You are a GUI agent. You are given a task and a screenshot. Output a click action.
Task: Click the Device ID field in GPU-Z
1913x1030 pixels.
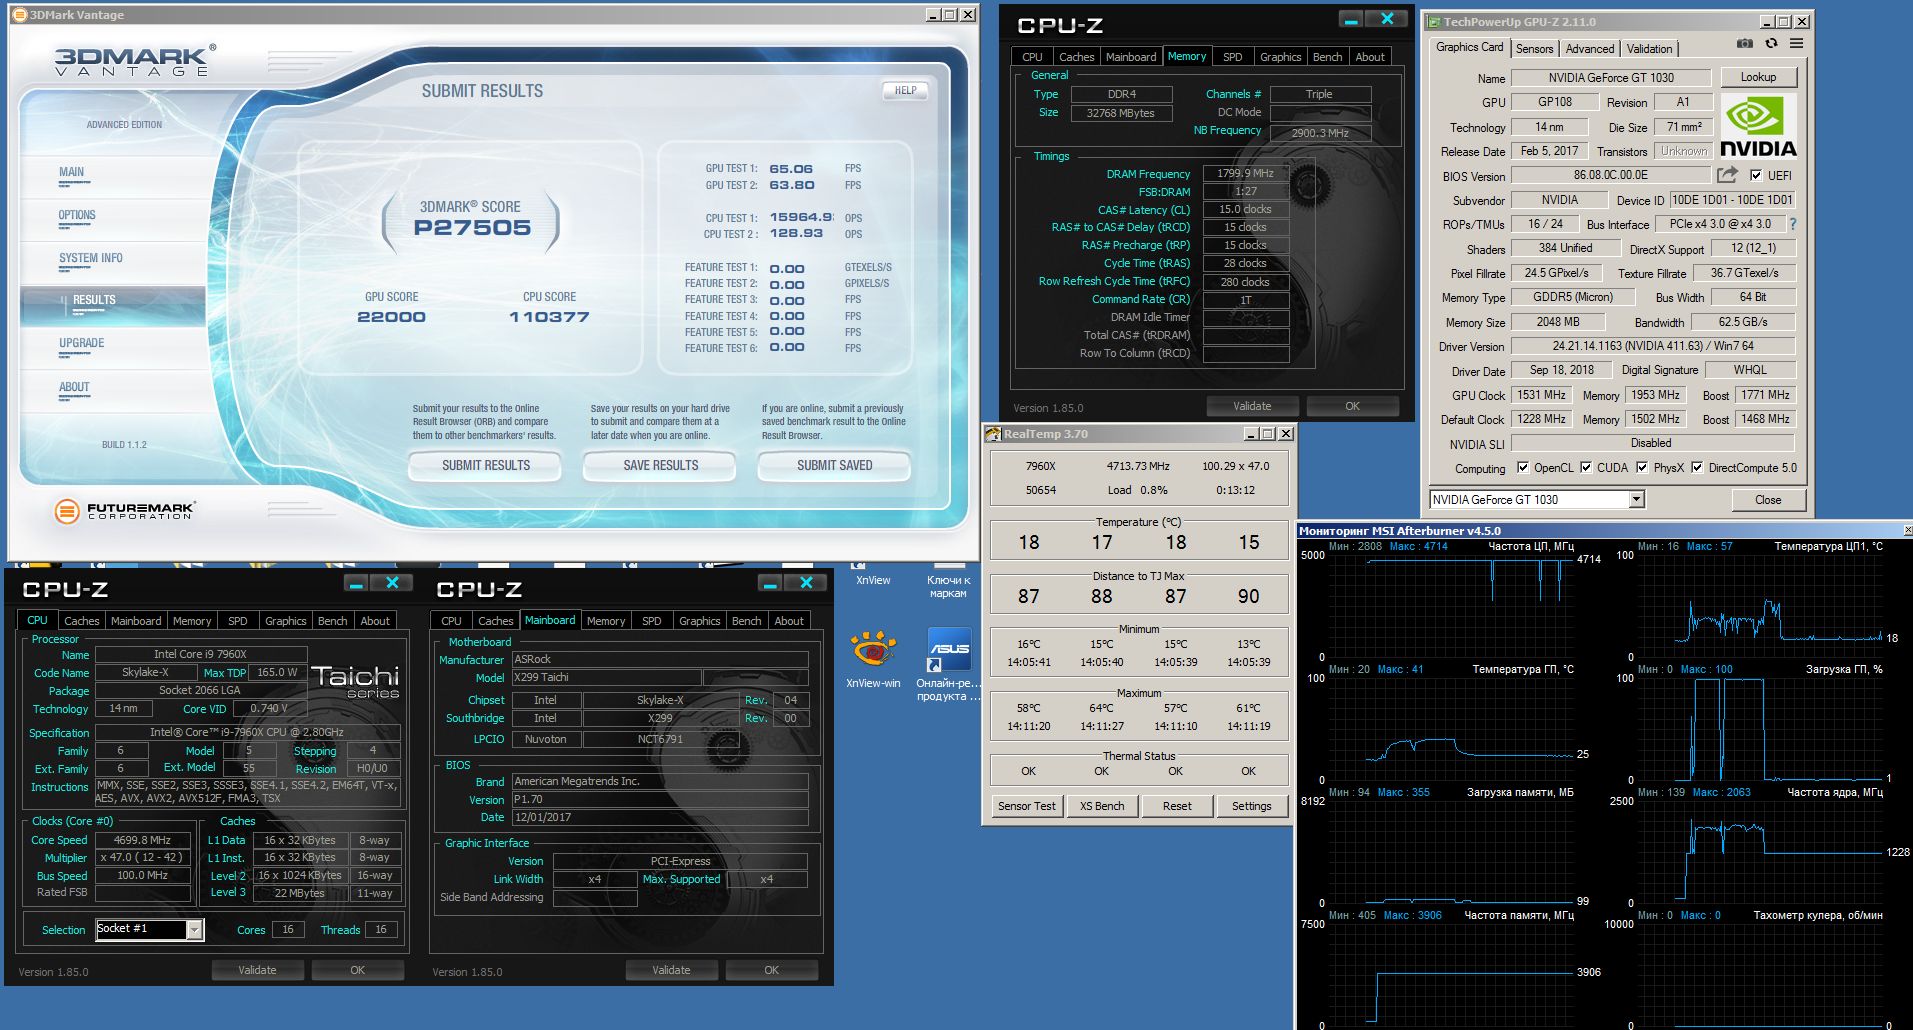[1732, 200]
